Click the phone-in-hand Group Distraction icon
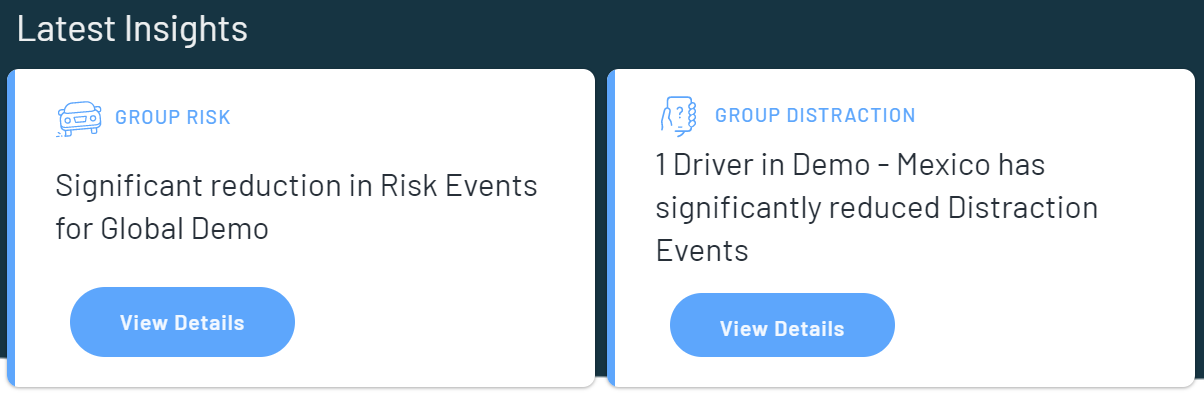Screen dimensions: 1204x399 (677, 115)
